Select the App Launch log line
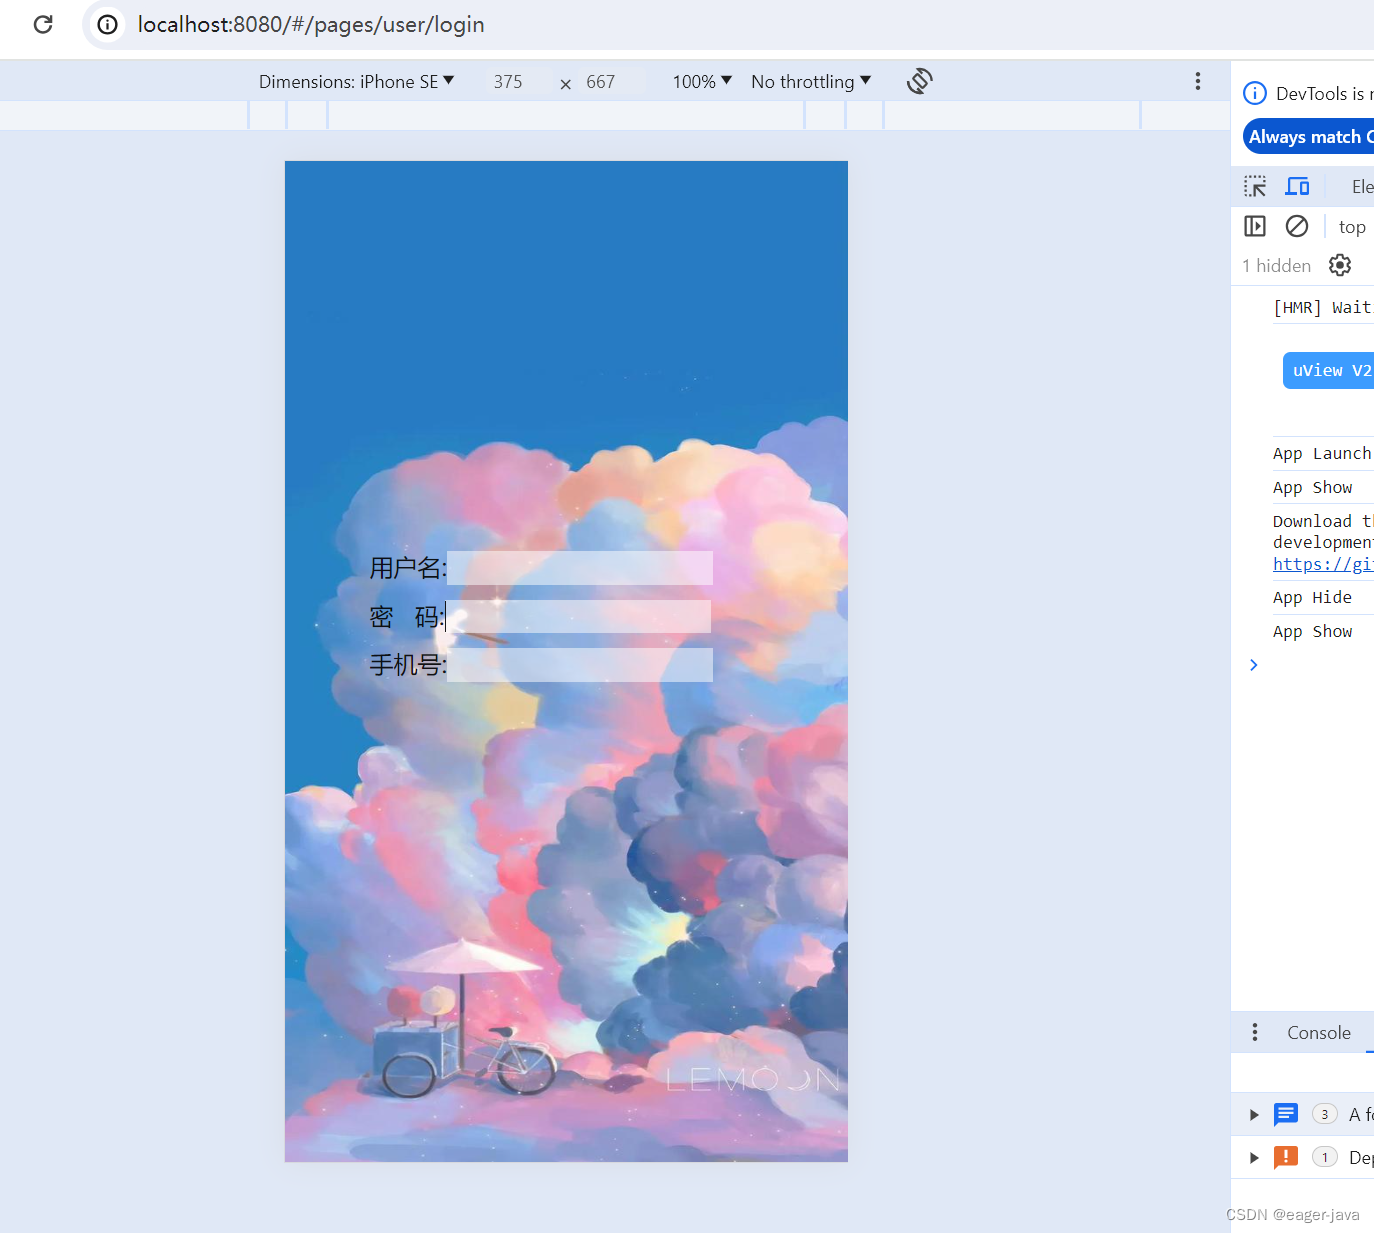 coord(1322,454)
